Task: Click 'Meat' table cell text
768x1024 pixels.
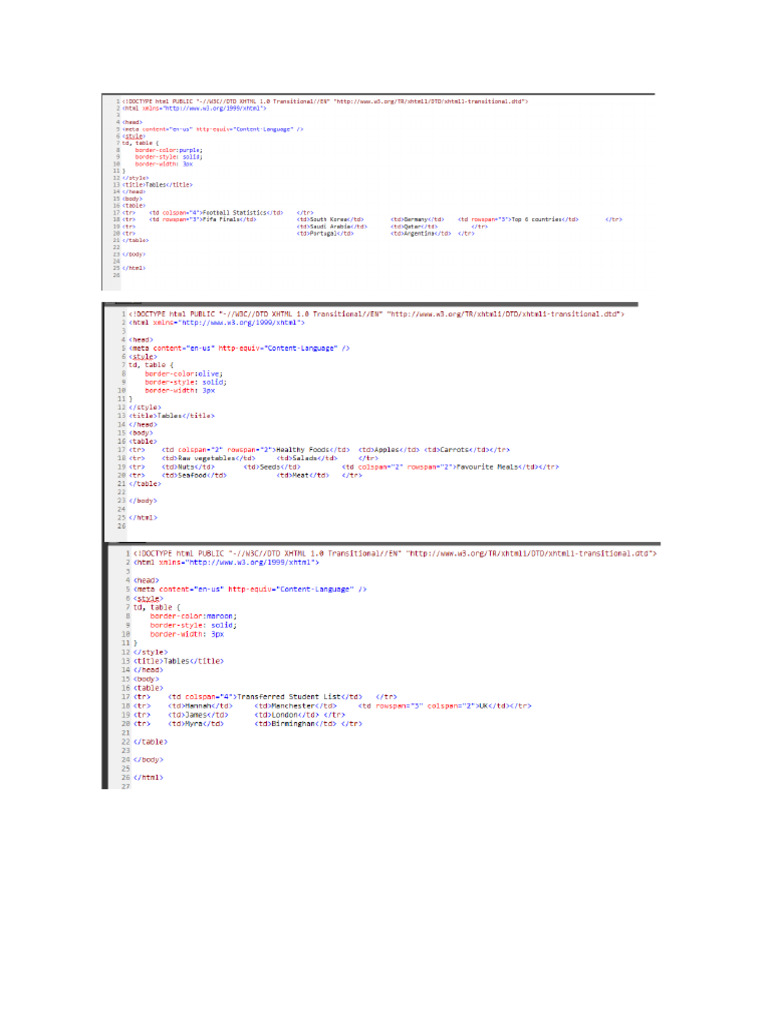Action: coord(301,475)
